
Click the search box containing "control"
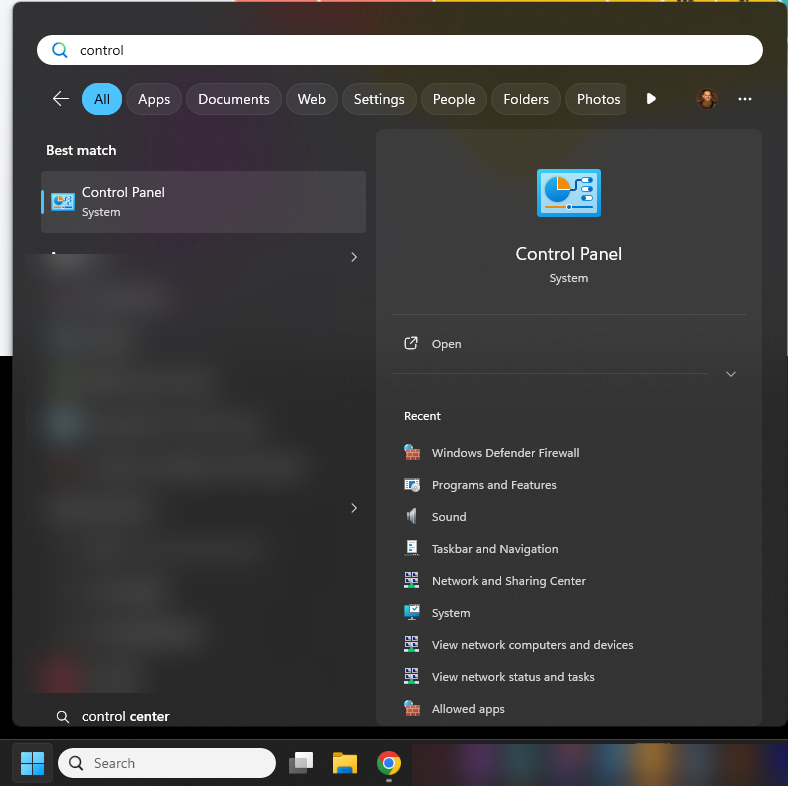[400, 50]
